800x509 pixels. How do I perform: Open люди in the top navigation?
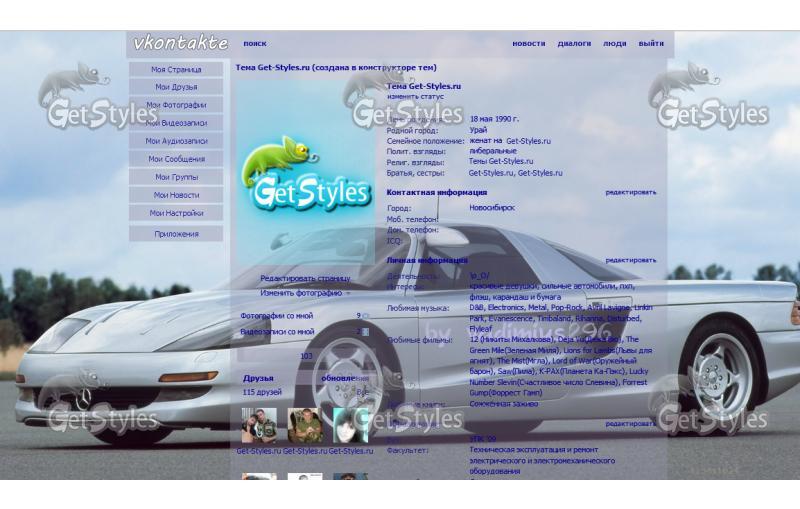coord(615,44)
